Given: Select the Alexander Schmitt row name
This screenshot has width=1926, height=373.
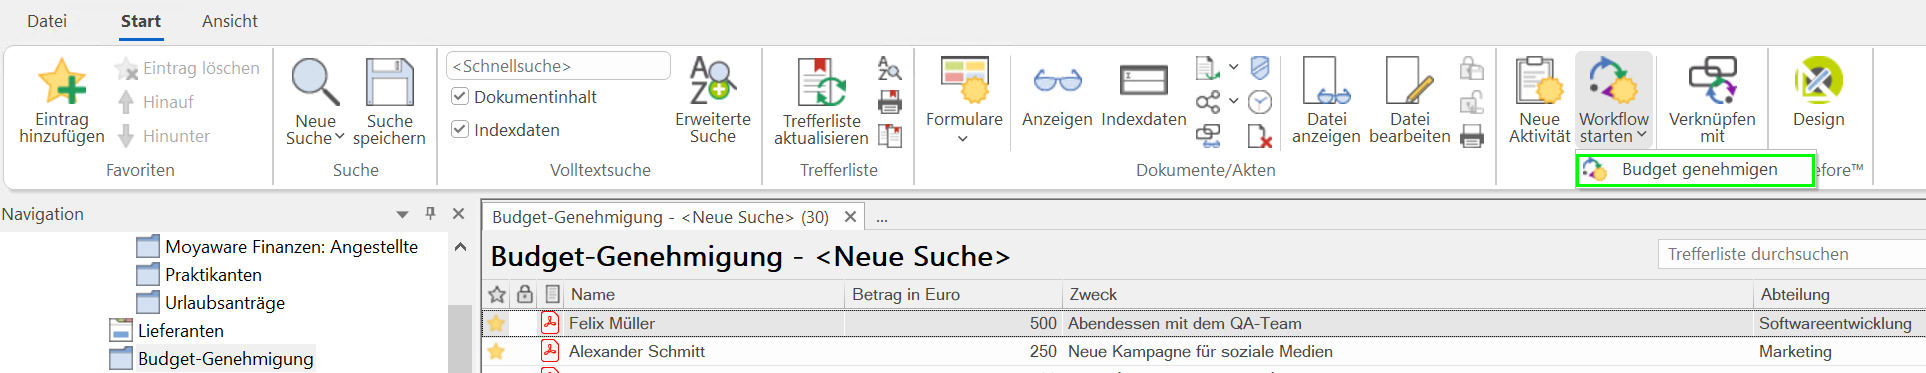Looking at the screenshot, I should coord(637,351).
